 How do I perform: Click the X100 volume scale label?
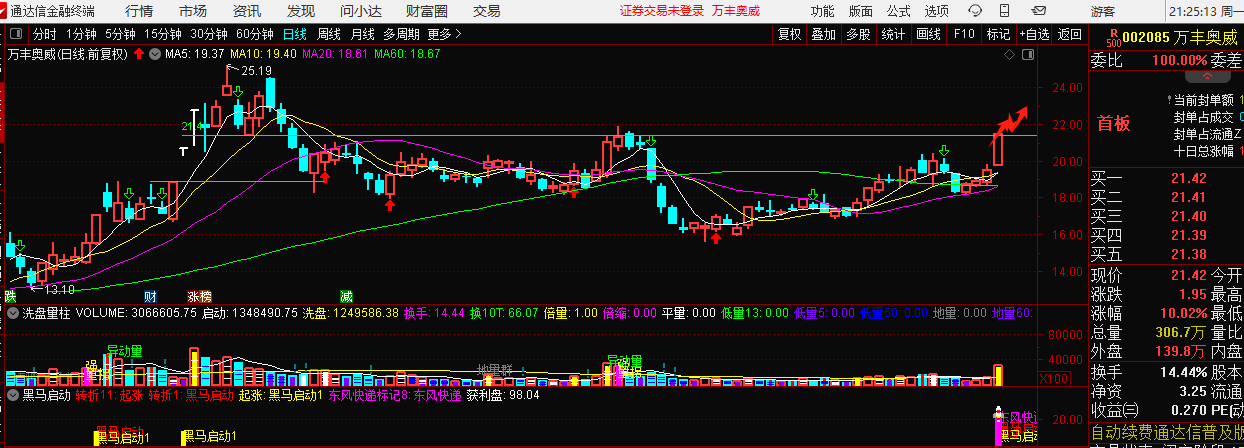coord(1052,378)
